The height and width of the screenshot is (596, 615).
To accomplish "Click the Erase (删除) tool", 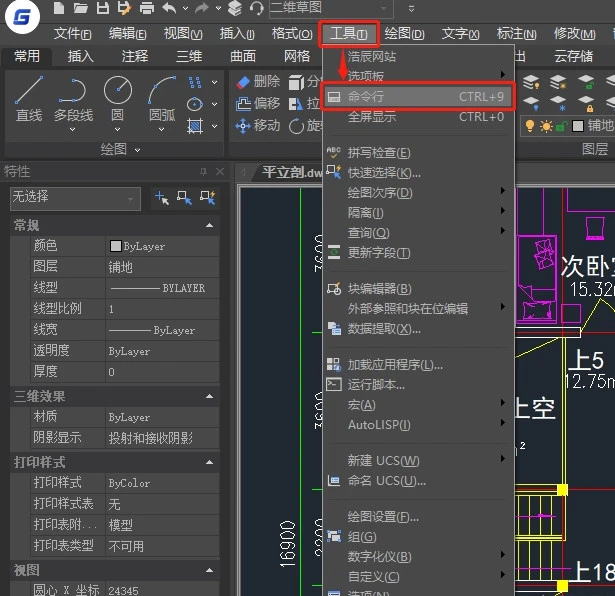I will pyautogui.click(x=258, y=82).
